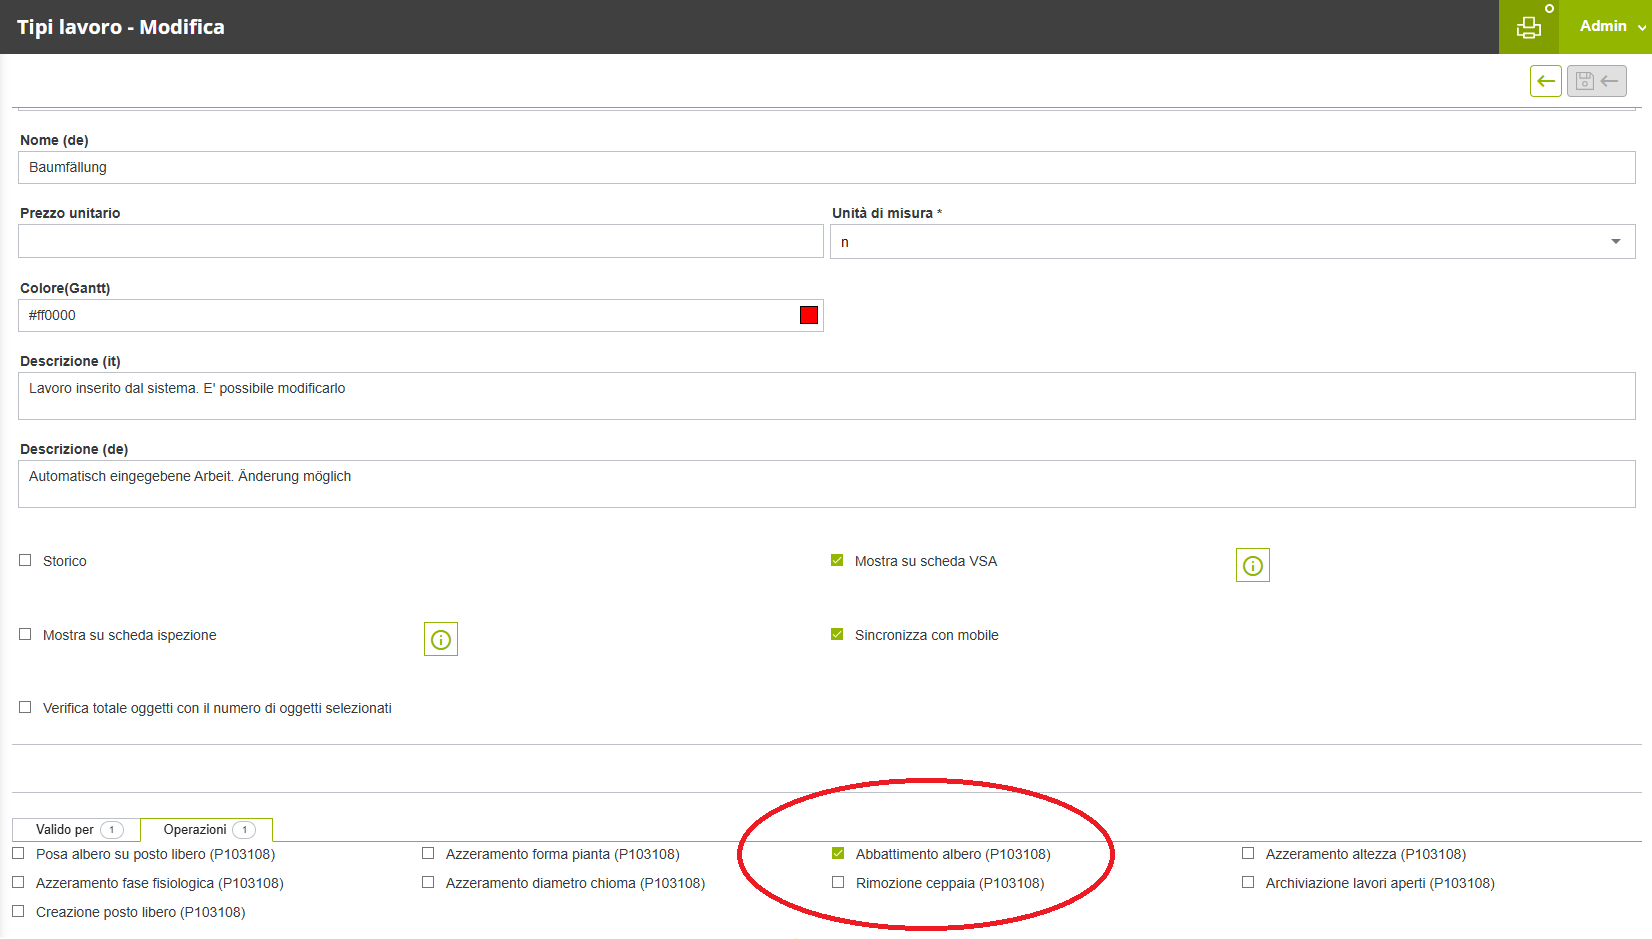Check Verifica totale oggetti option
Image resolution: width=1652 pixels, height=939 pixels.
[25, 708]
